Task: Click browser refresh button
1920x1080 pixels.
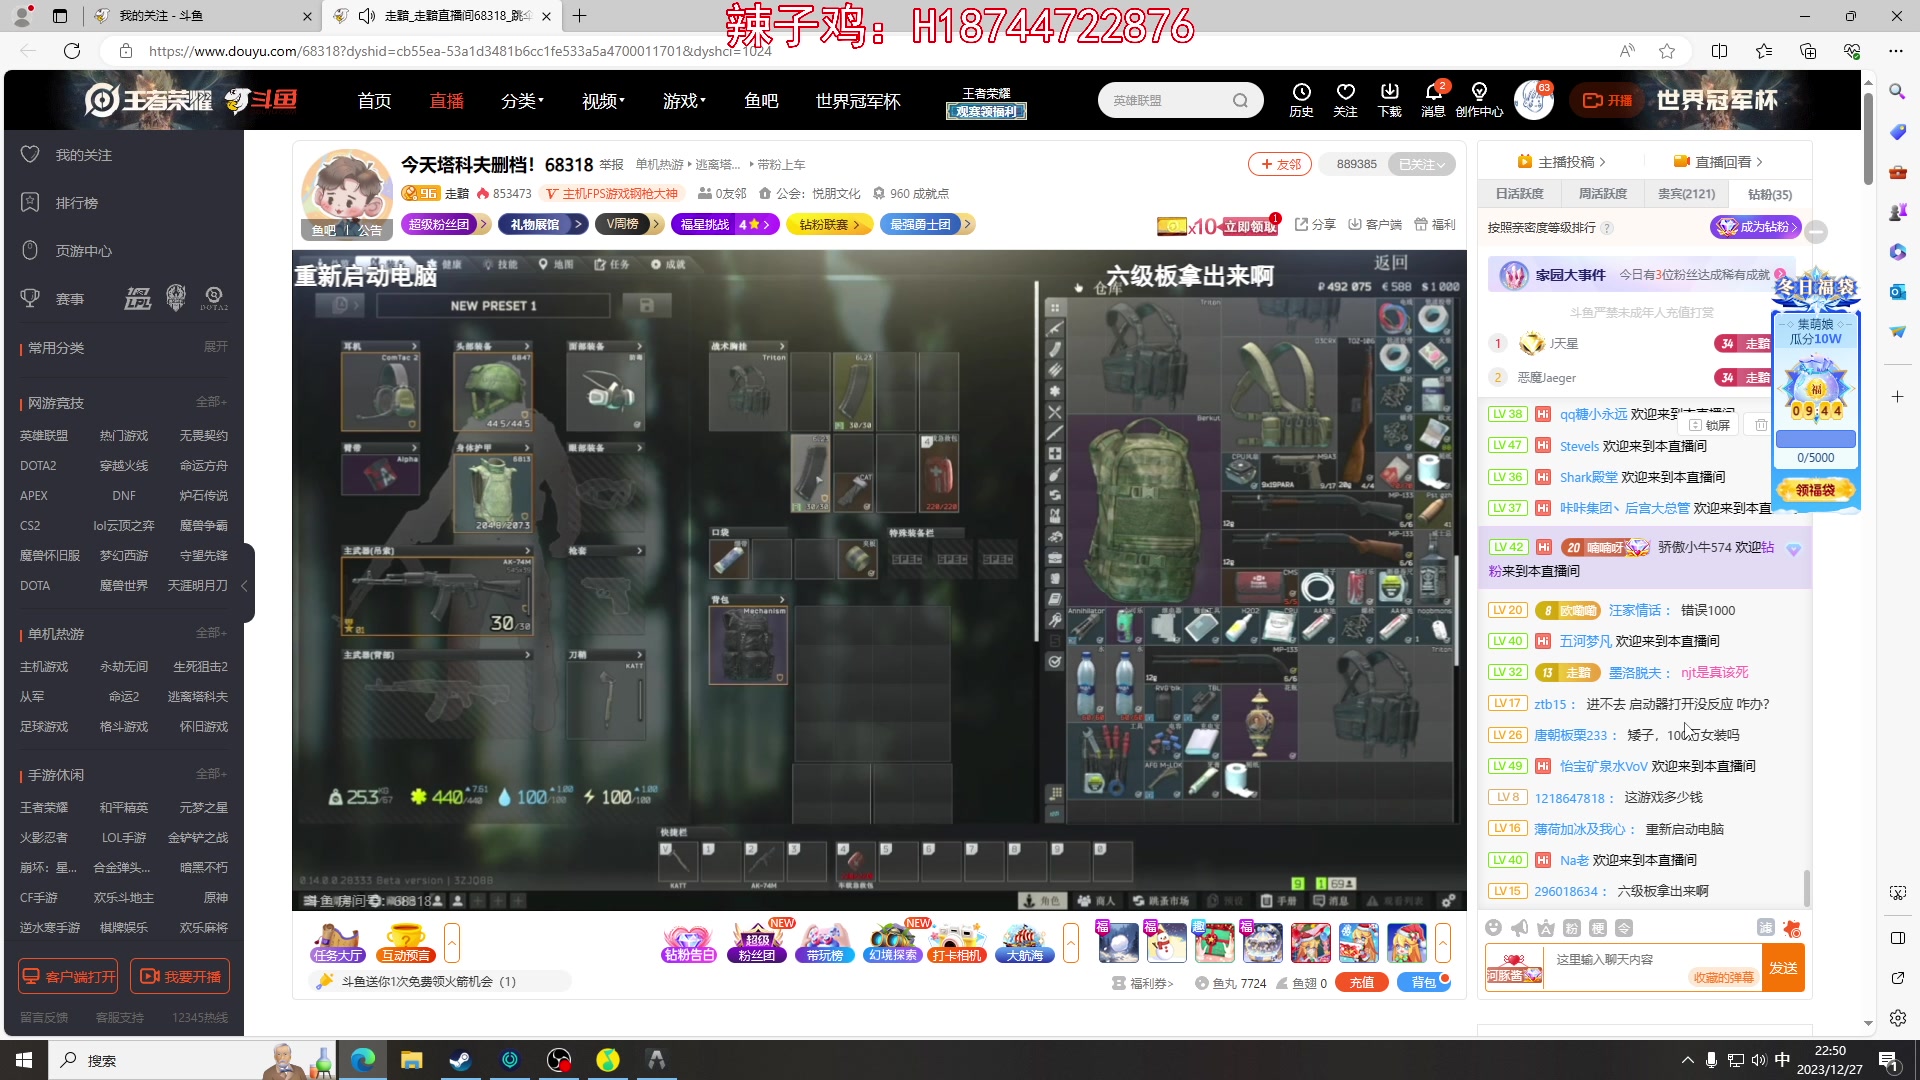Action: click(x=72, y=51)
